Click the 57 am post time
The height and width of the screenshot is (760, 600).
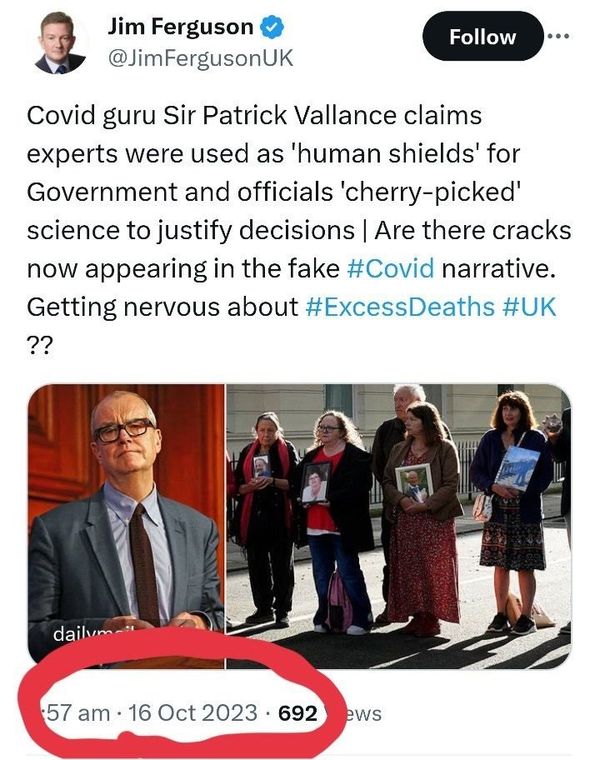[x=76, y=713]
